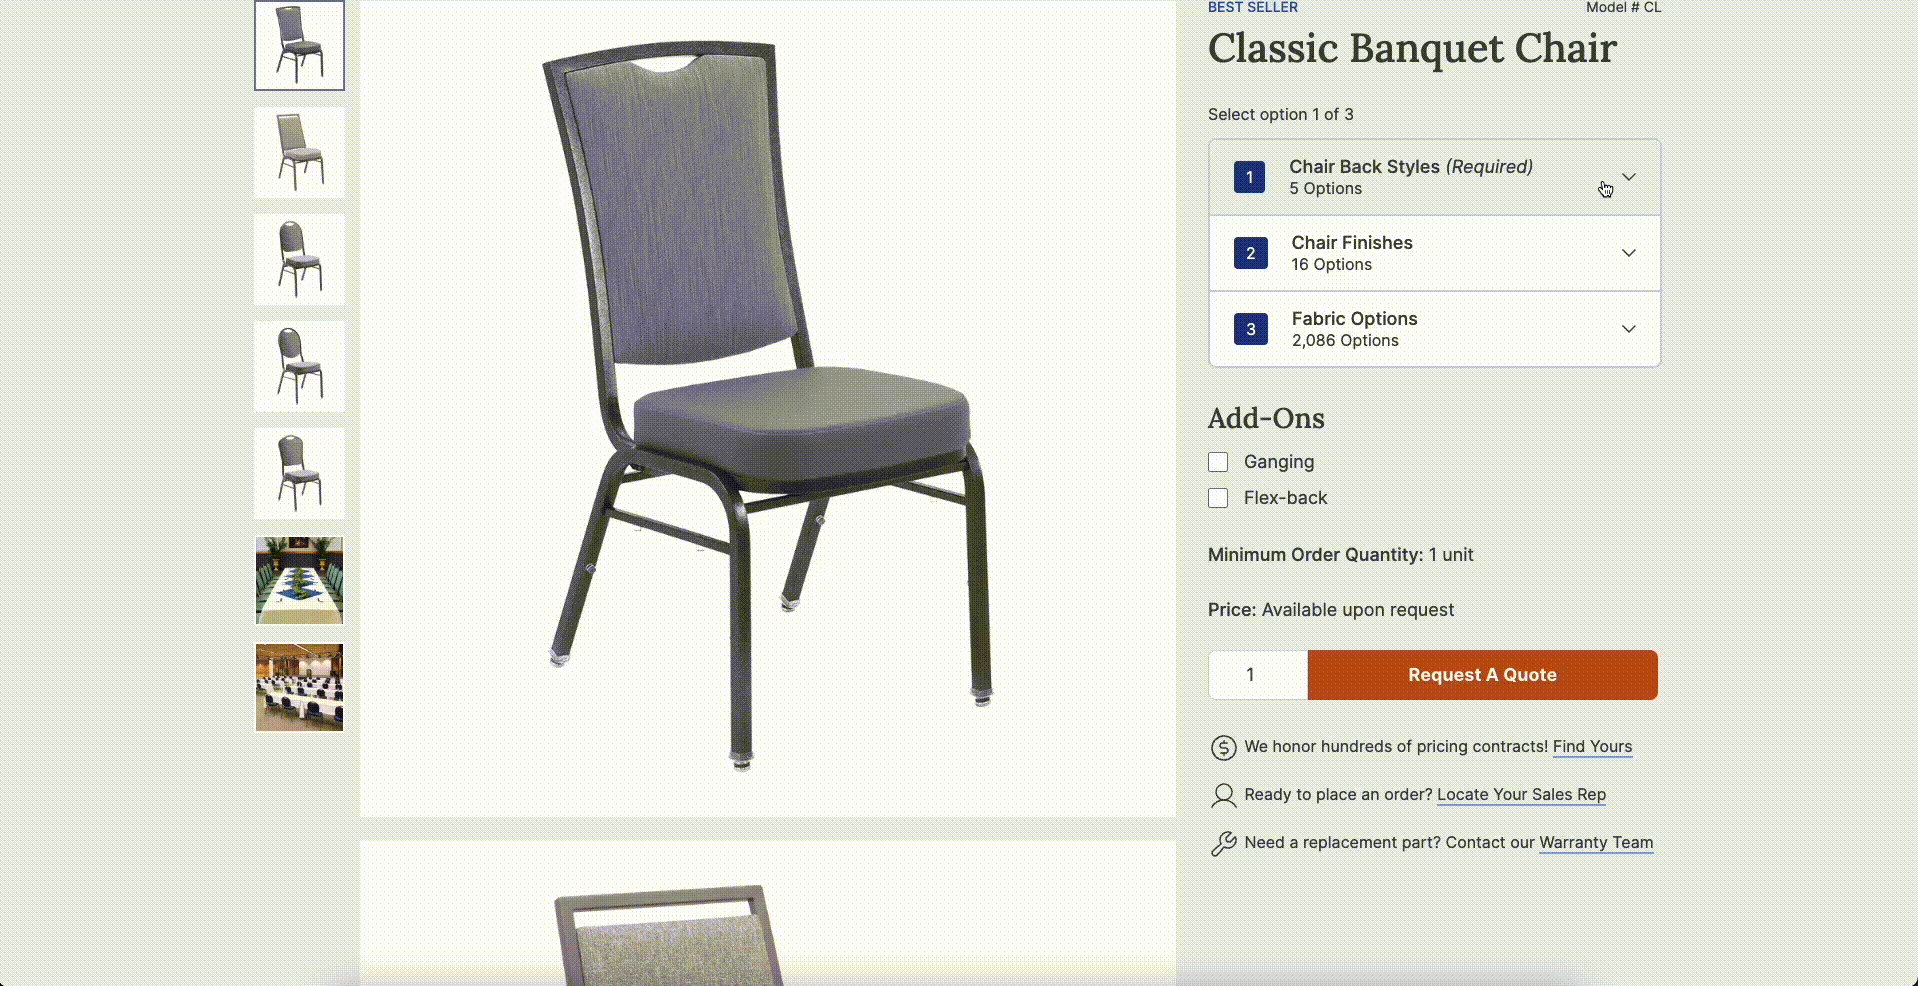Image resolution: width=1918 pixels, height=986 pixels.
Task: Click the person sales rep icon
Action: [x=1223, y=795]
